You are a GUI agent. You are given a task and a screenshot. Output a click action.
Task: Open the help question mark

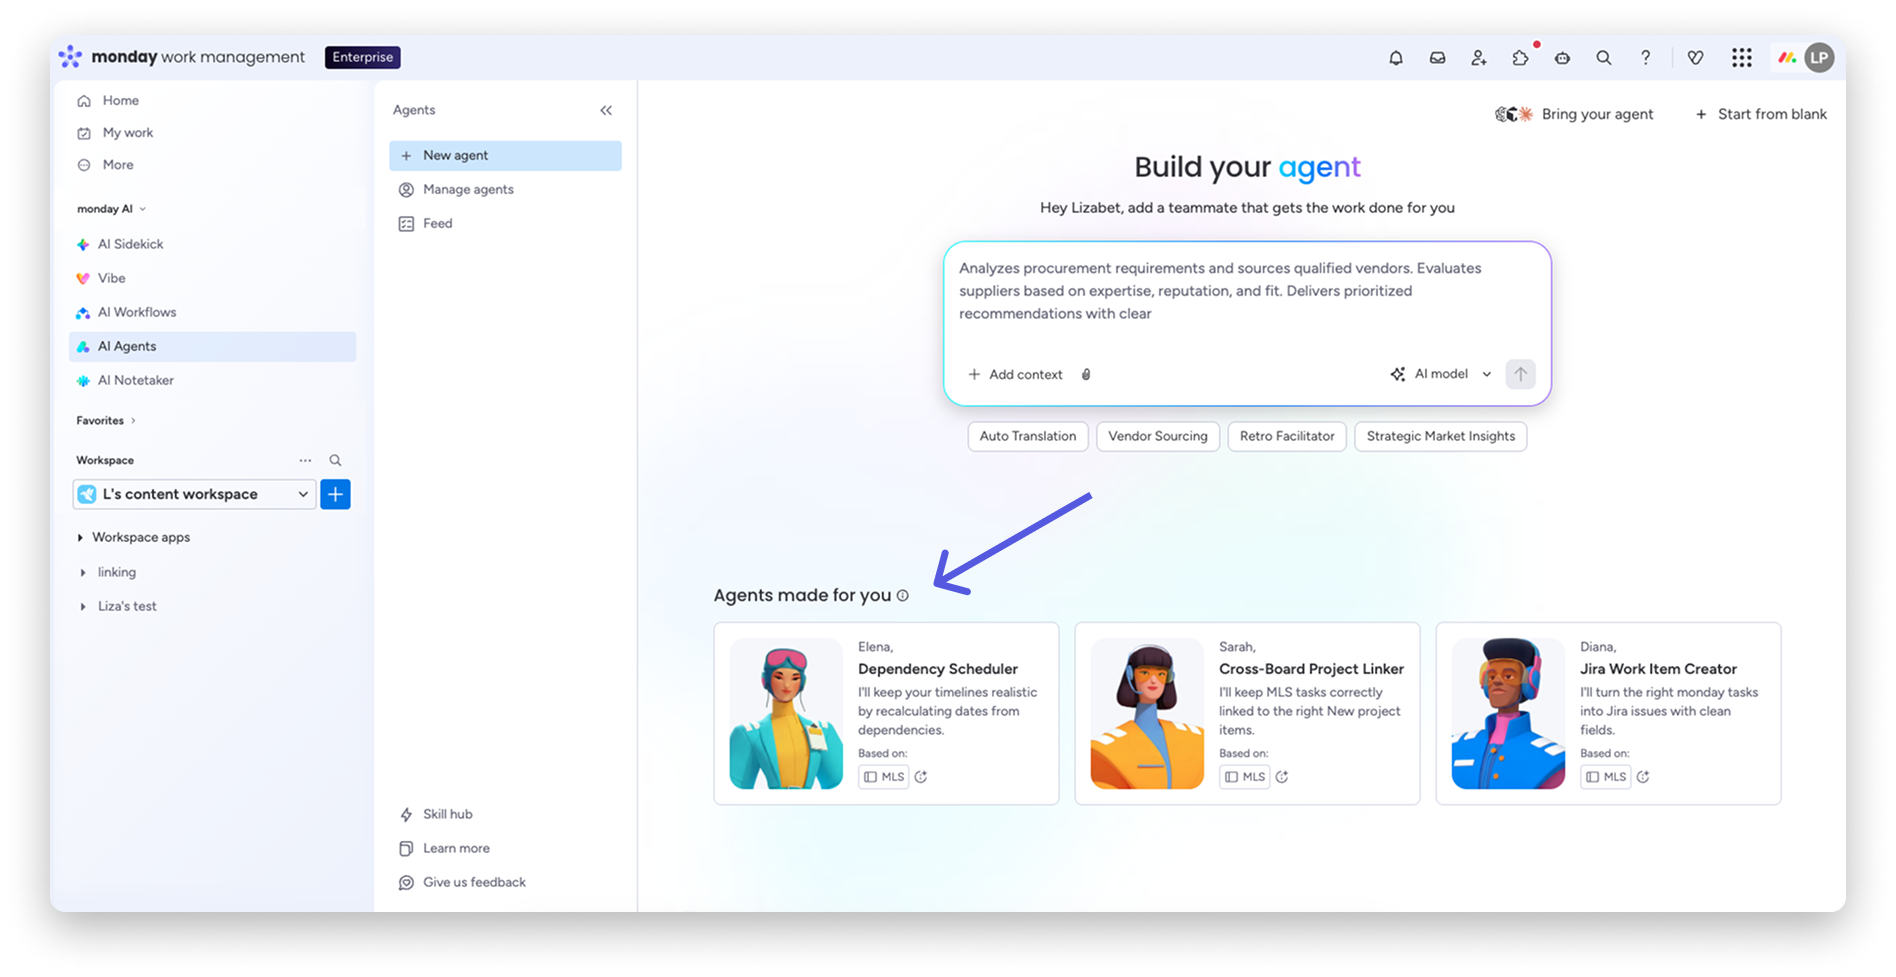[x=1645, y=58]
